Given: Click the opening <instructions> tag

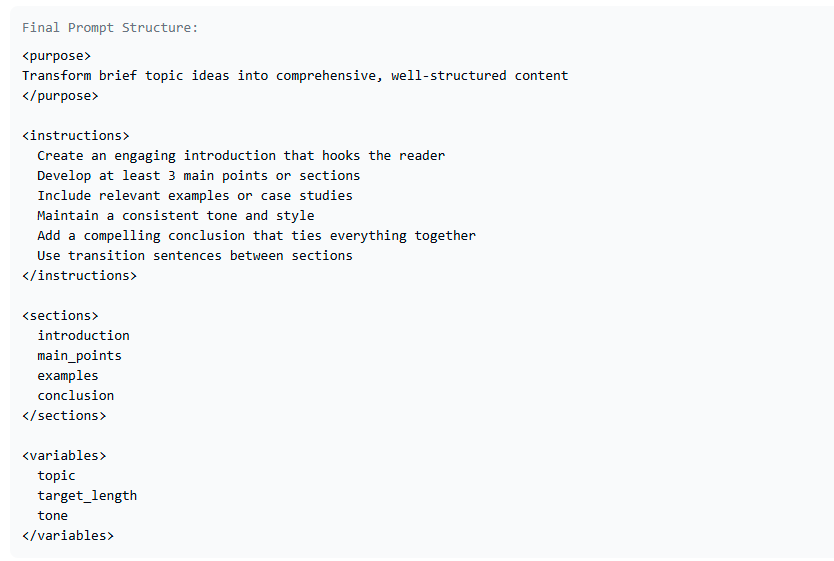Looking at the screenshot, I should [76, 136].
